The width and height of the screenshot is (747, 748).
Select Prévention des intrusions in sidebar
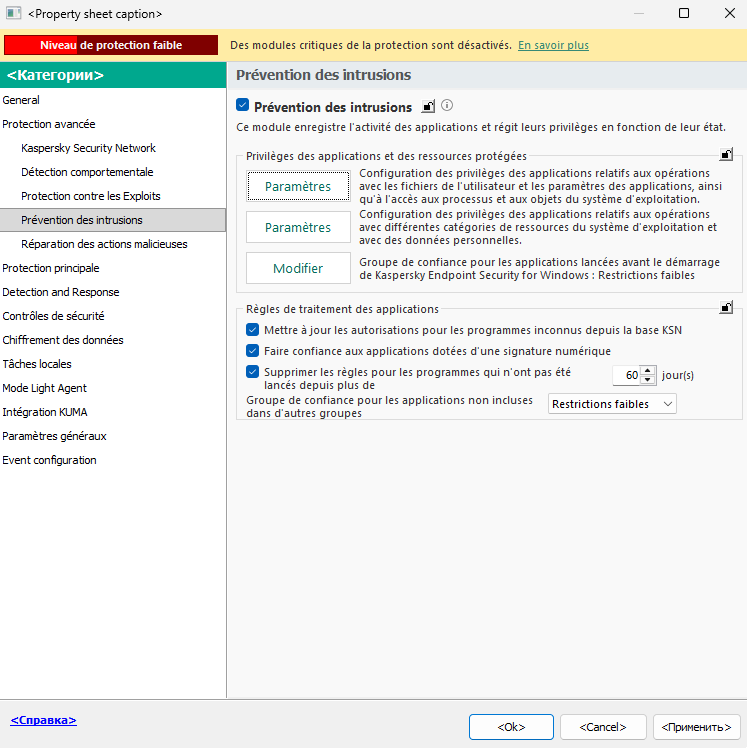pyautogui.click(x=113, y=220)
